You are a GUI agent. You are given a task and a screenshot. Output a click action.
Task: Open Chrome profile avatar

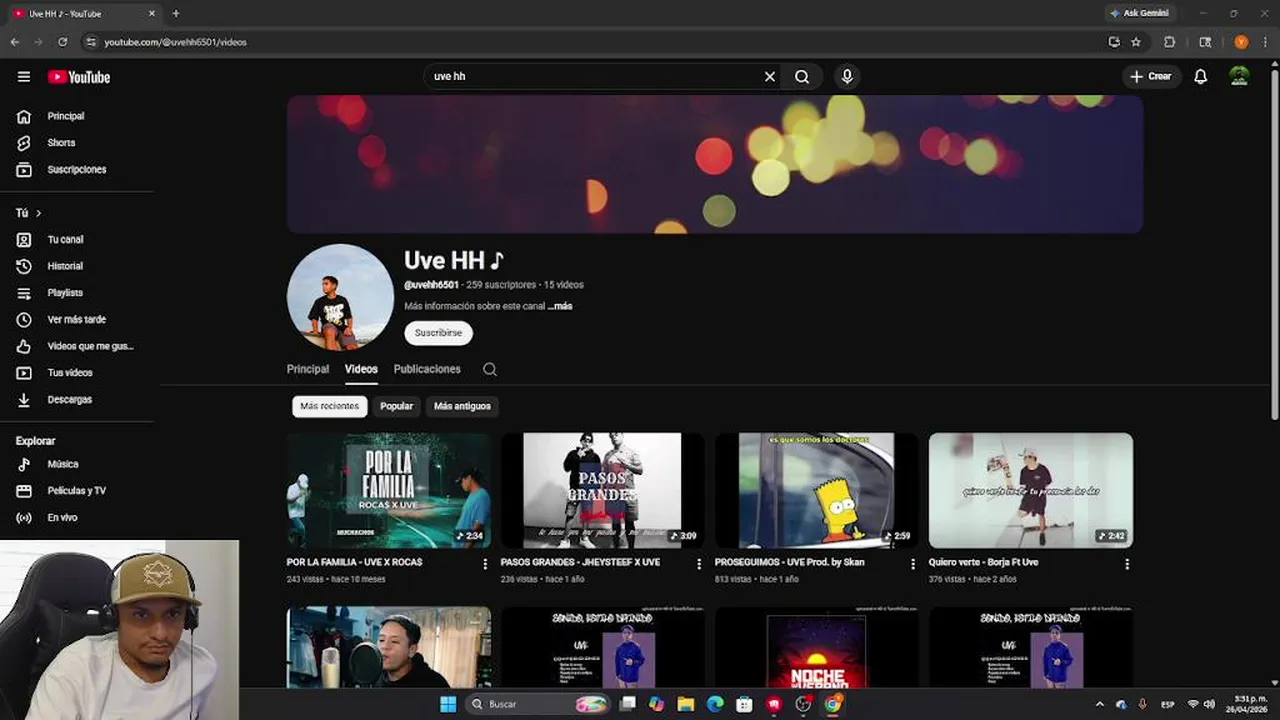point(1241,42)
